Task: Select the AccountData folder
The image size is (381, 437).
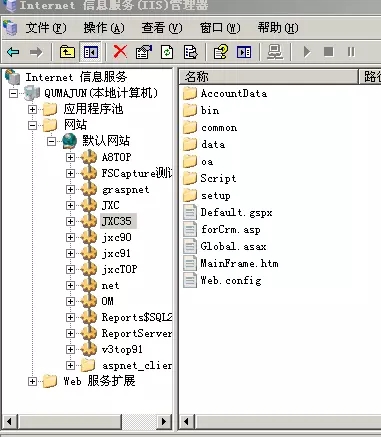Action: coord(234,93)
